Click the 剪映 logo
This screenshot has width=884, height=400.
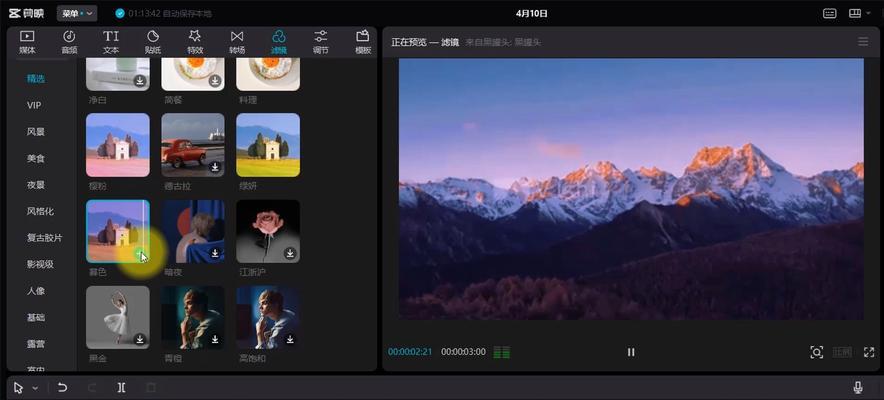[27, 13]
